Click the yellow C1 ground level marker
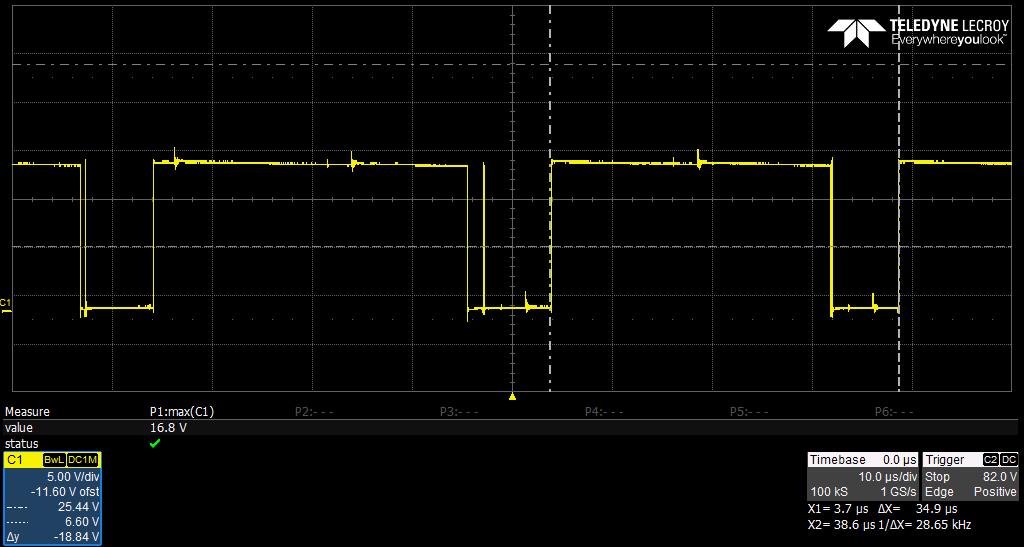 pyautogui.click(x=5, y=306)
